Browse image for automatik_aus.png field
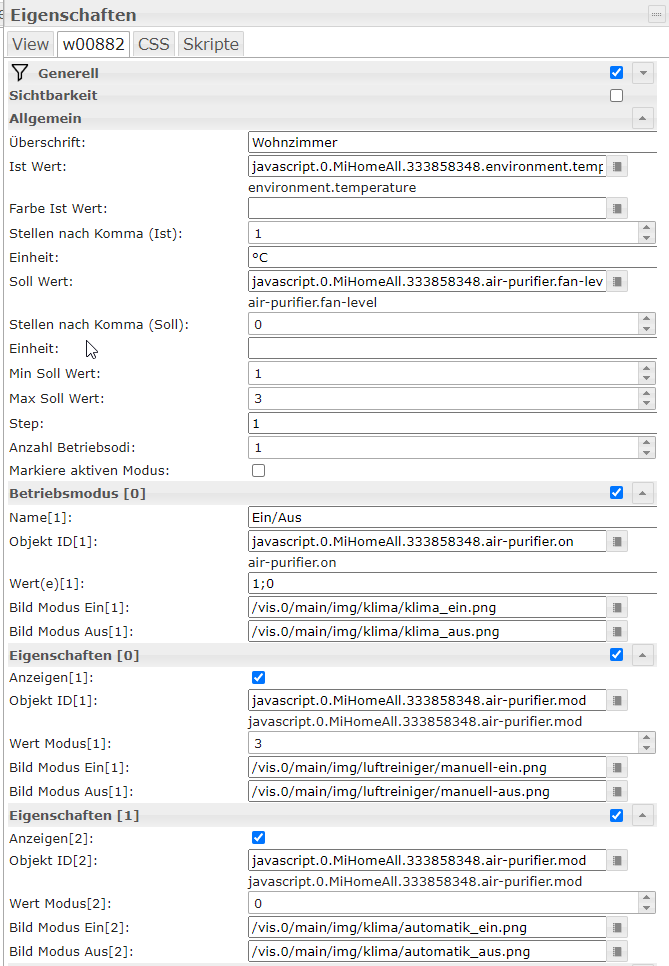Viewport: 669px width, 966px height. (x=617, y=952)
